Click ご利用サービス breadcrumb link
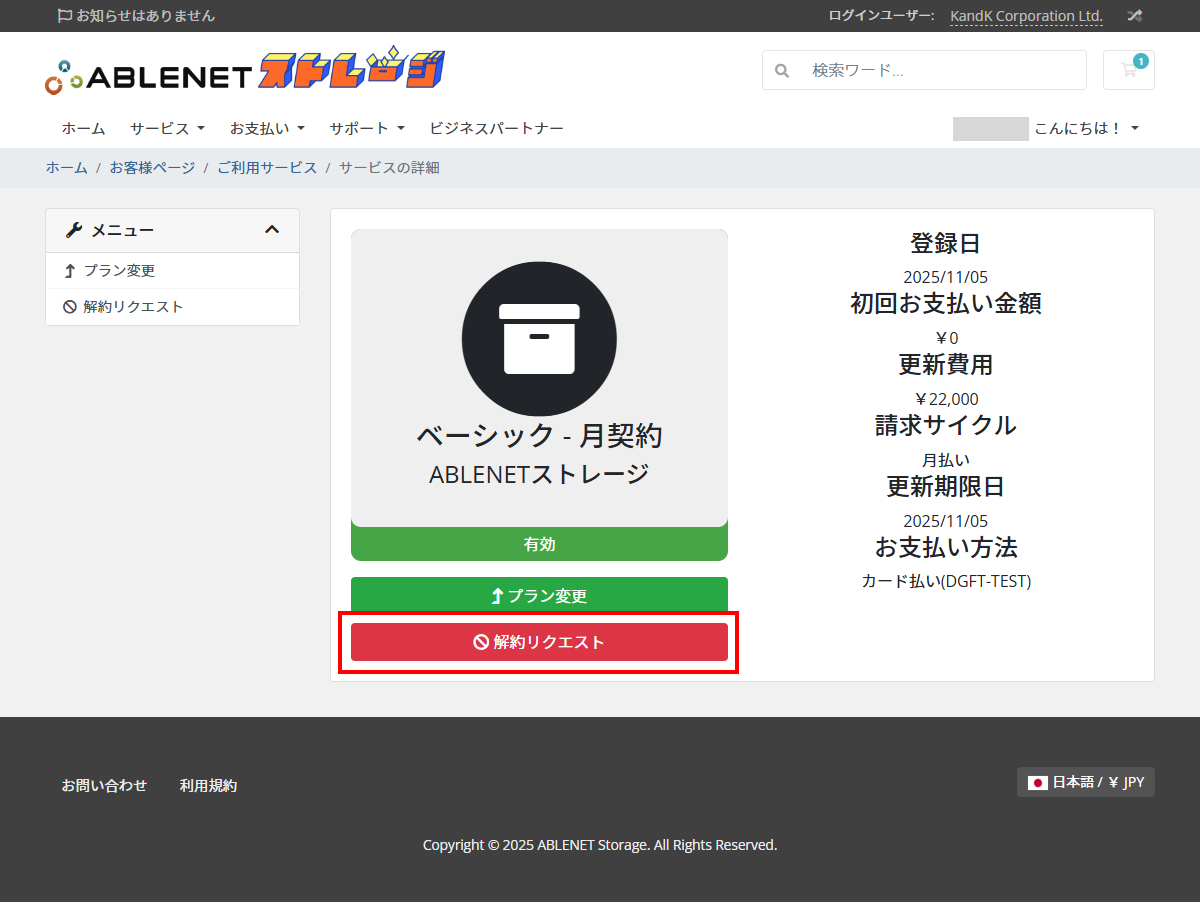The width and height of the screenshot is (1200, 902). pos(267,168)
